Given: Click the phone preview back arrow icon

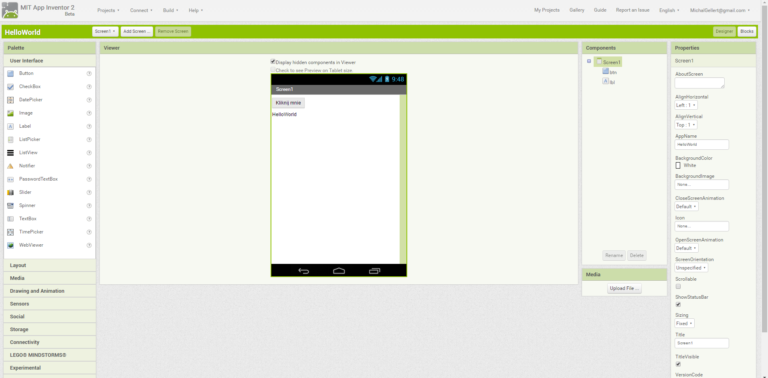Looking at the screenshot, I should point(304,271).
